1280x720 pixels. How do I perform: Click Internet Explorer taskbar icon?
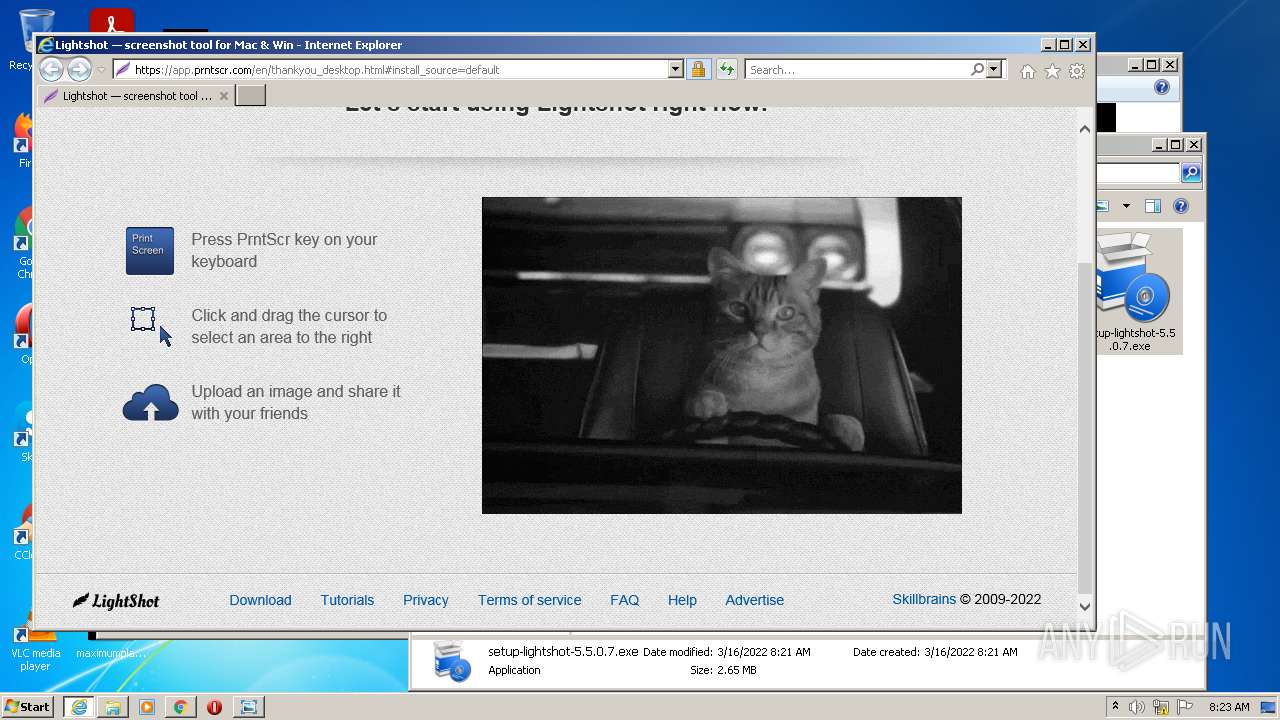79,707
